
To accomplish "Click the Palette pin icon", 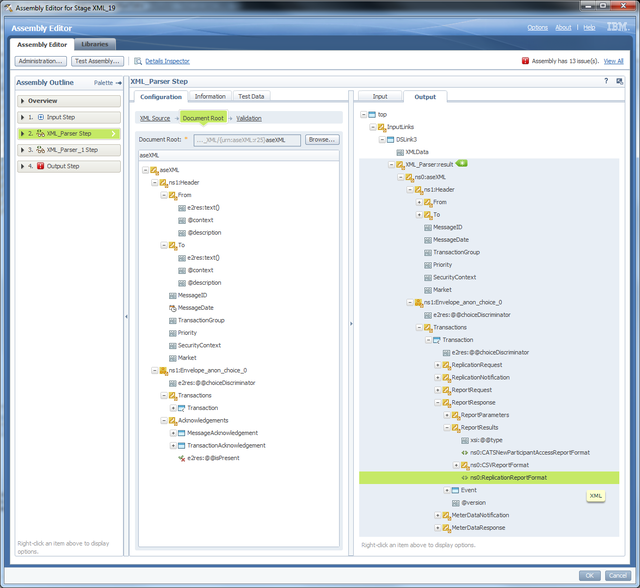I will point(118,83).
